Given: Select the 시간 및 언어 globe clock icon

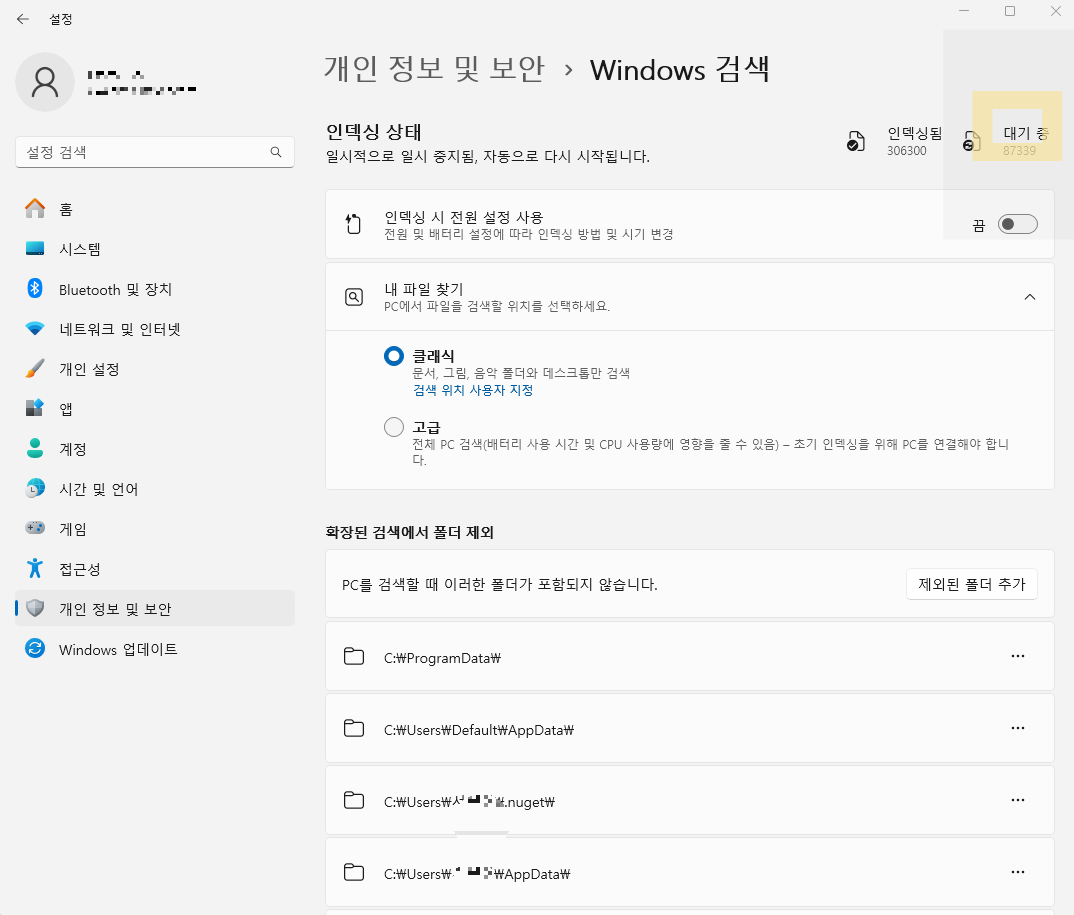Looking at the screenshot, I should click(35, 488).
